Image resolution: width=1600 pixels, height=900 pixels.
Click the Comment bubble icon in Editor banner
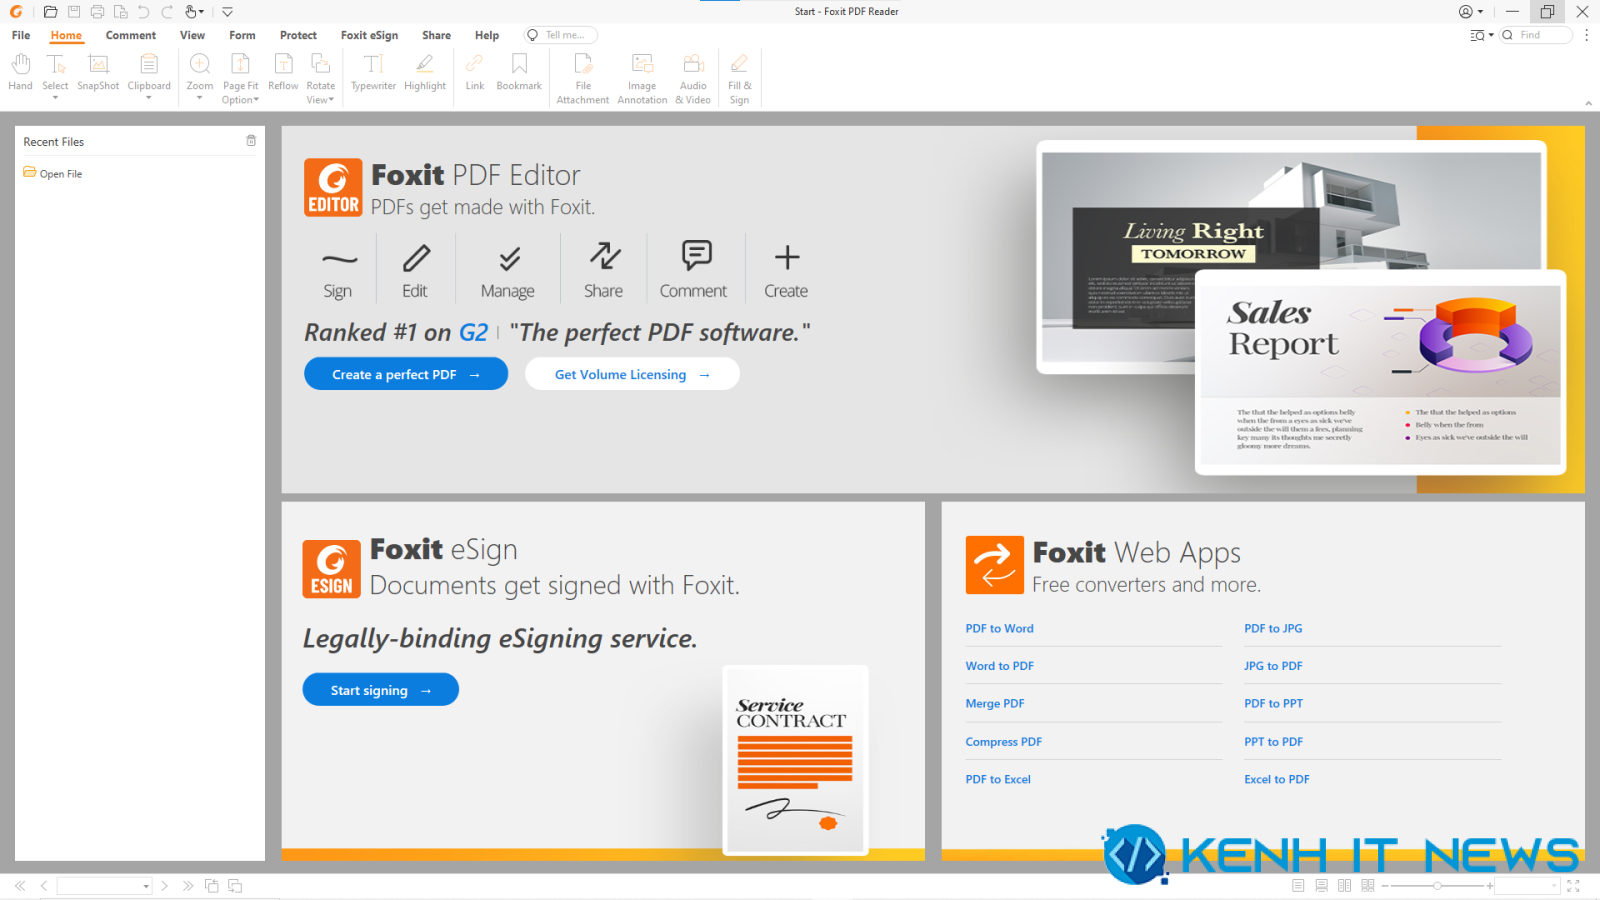[696, 255]
